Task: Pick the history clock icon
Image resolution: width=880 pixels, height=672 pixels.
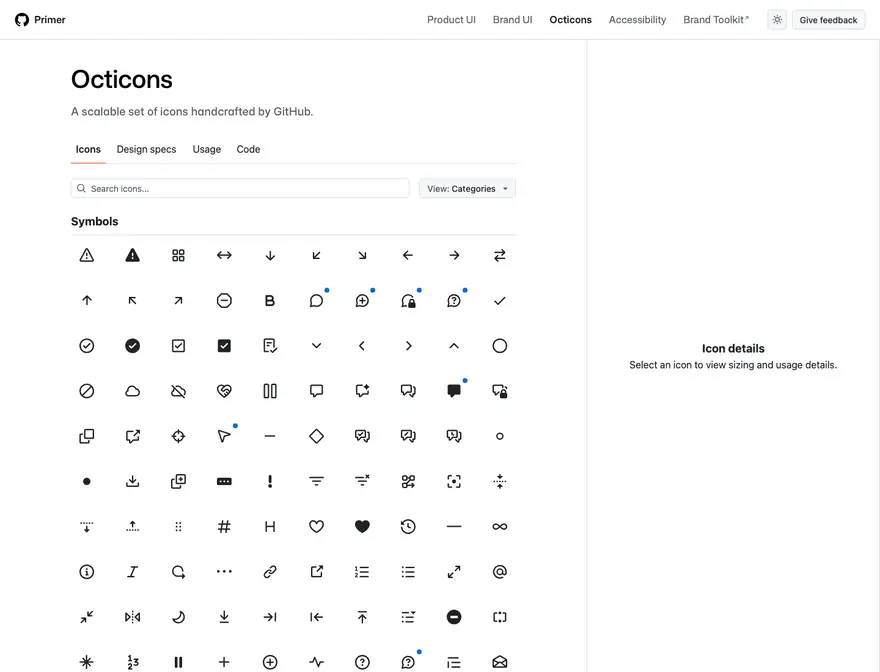Action: coord(408,527)
